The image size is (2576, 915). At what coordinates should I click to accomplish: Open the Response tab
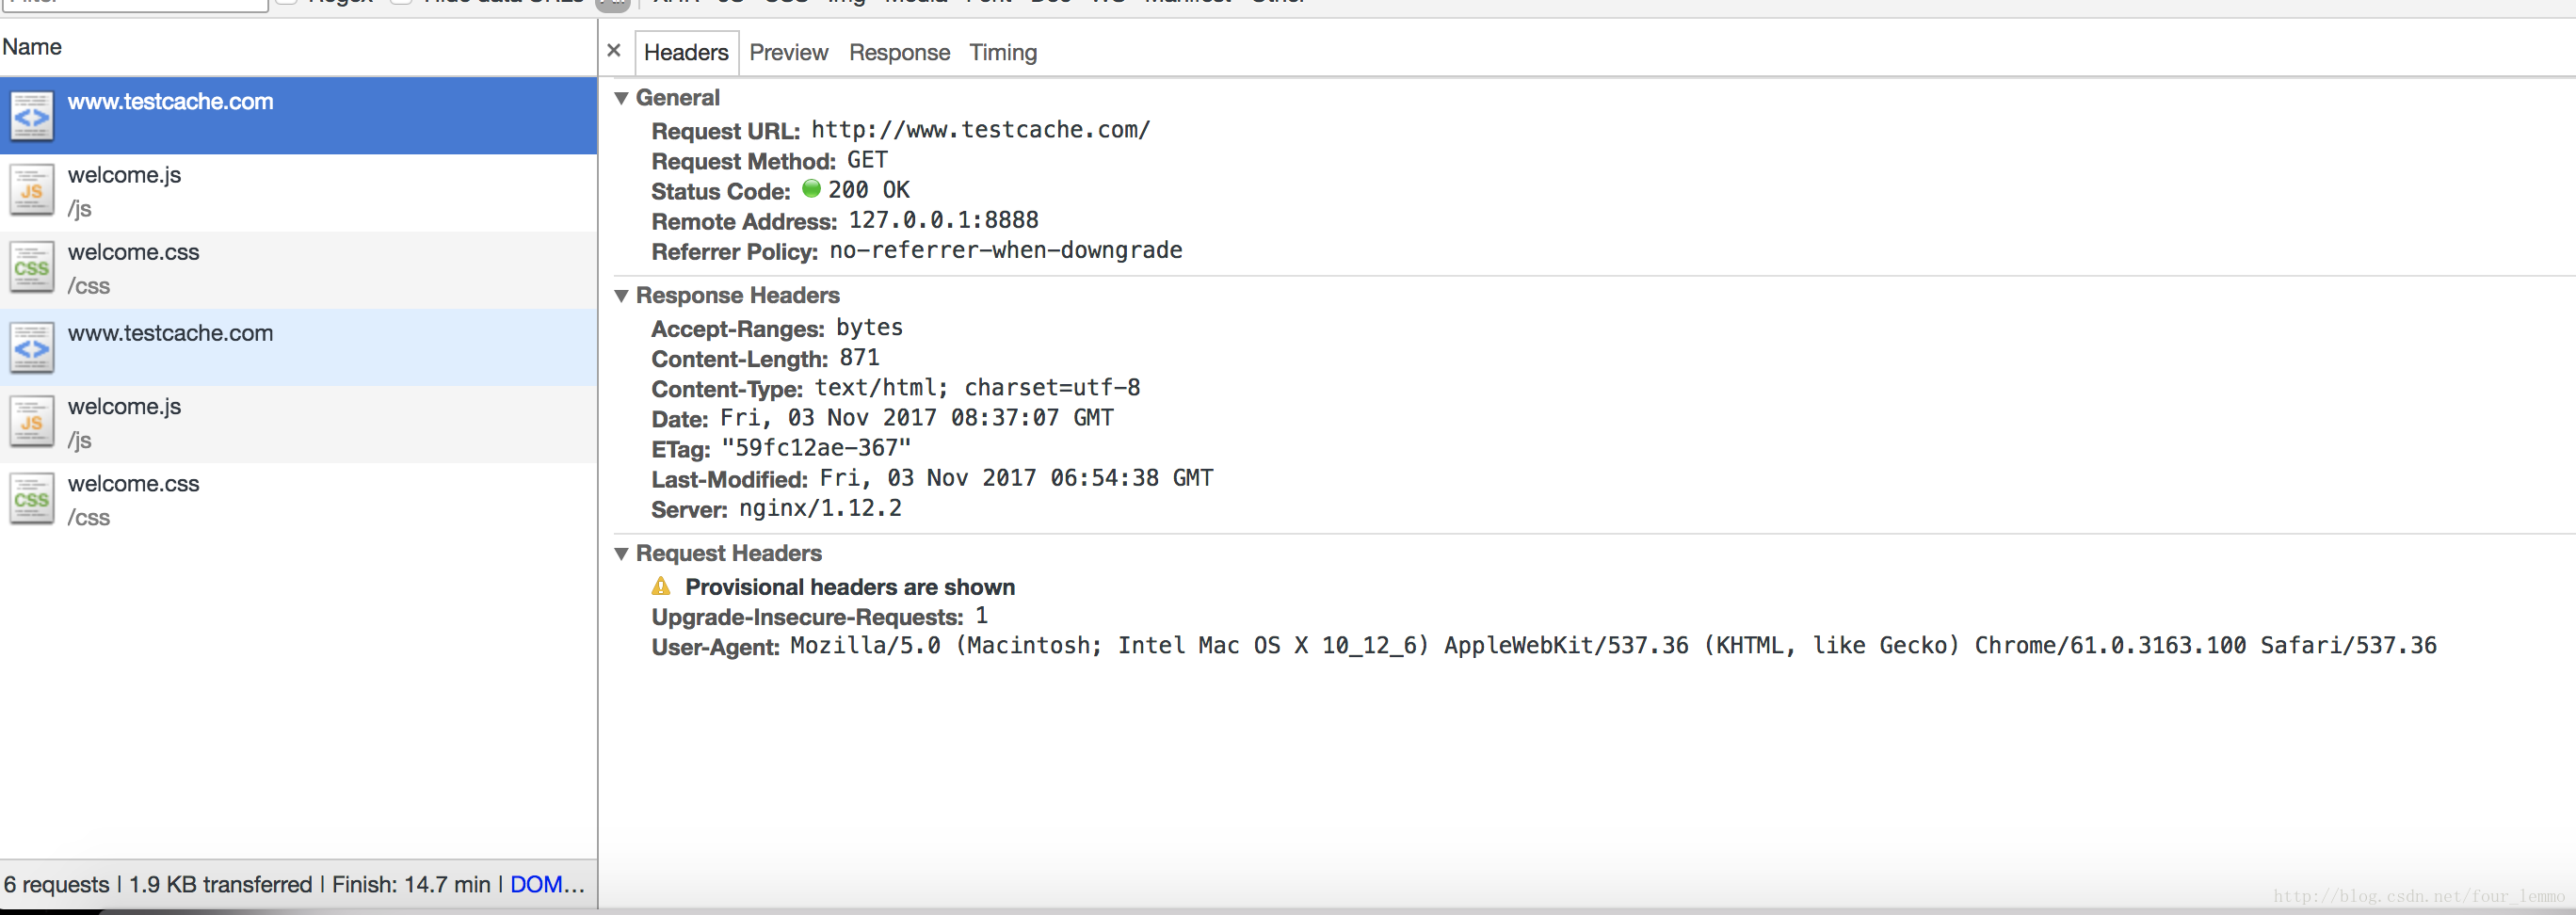[899, 52]
